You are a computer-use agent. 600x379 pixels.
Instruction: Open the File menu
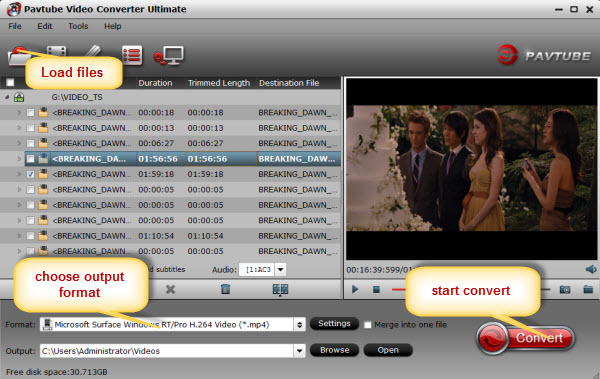[15, 26]
